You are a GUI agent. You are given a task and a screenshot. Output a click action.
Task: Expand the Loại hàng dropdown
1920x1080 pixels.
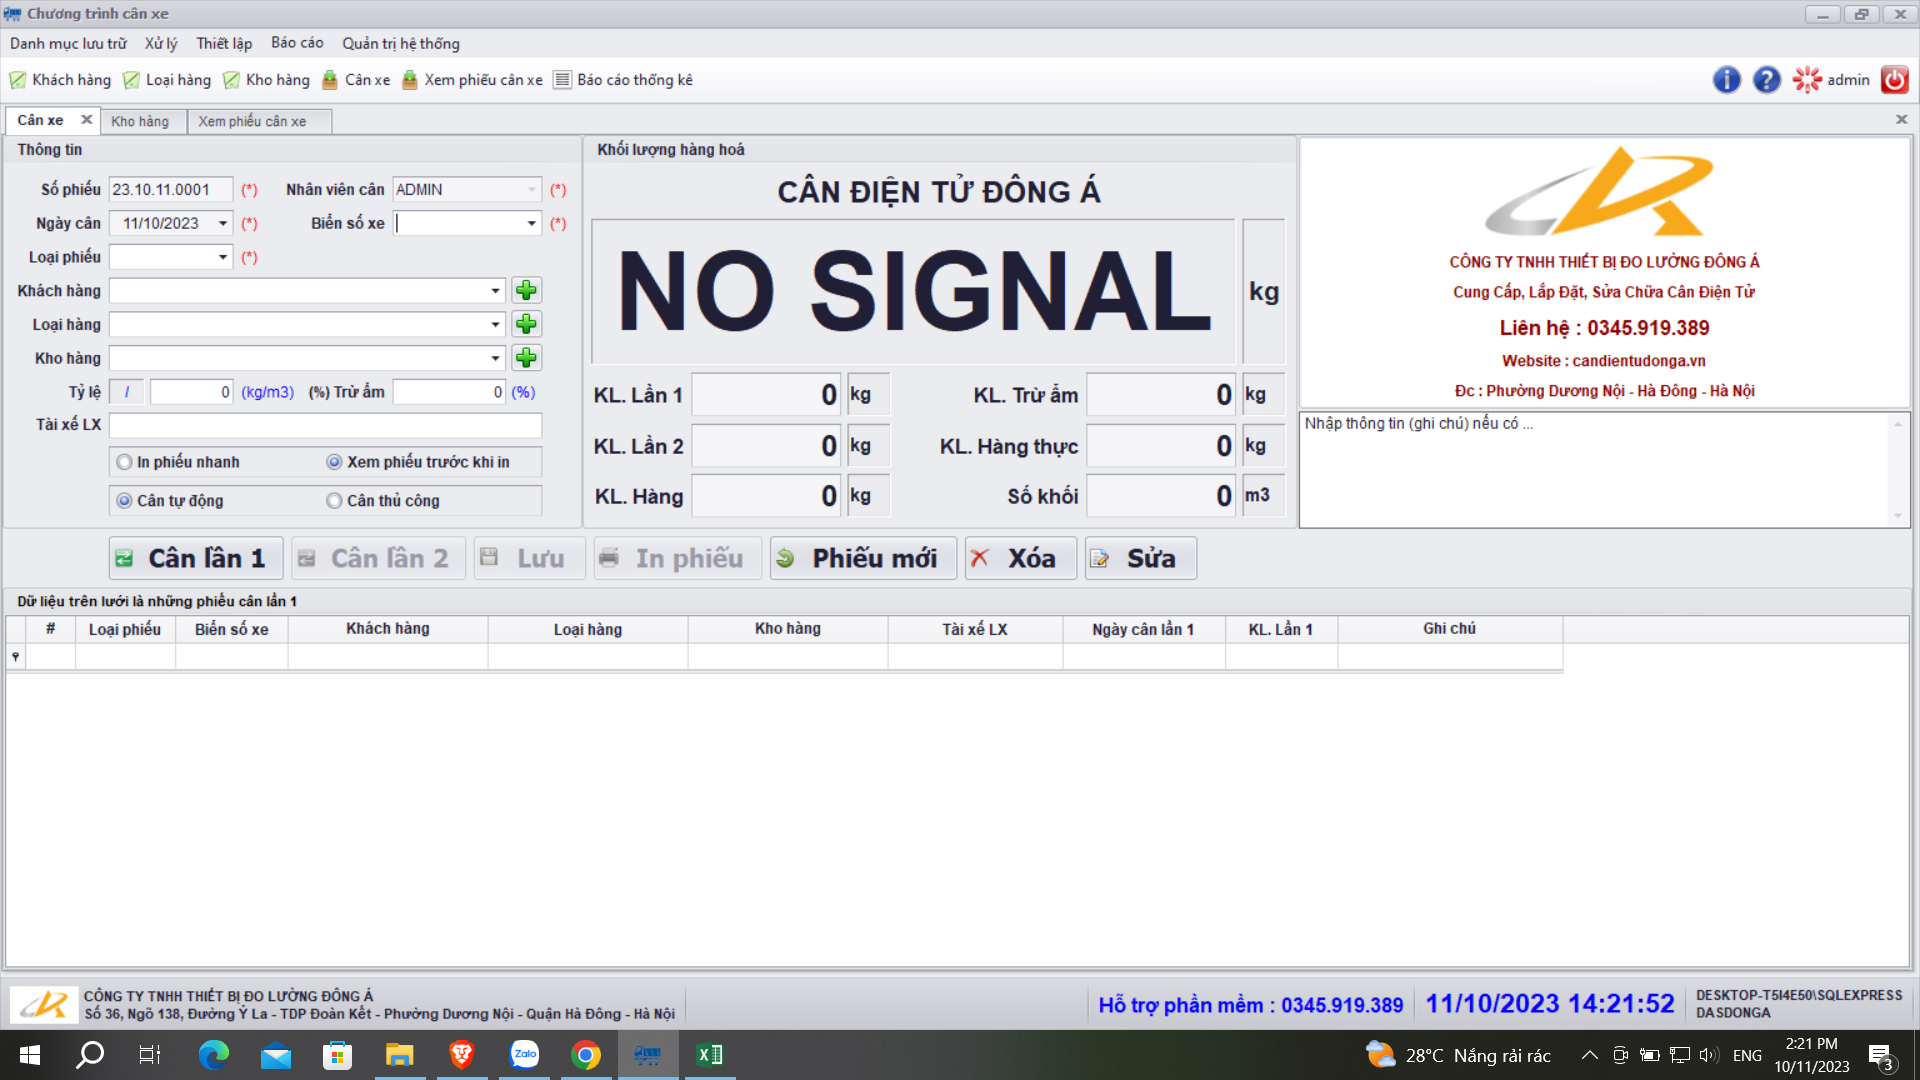[x=495, y=325]
